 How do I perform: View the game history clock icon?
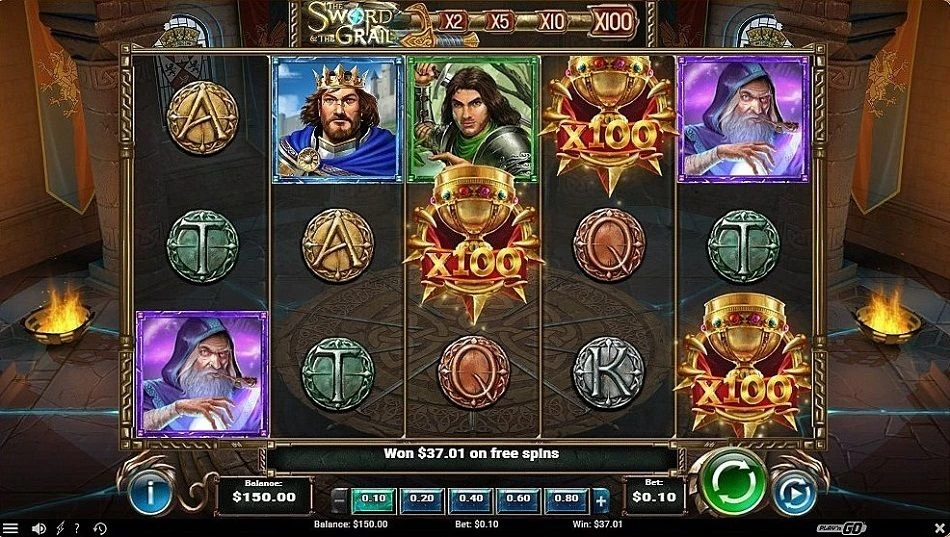(x=101, y=528)
